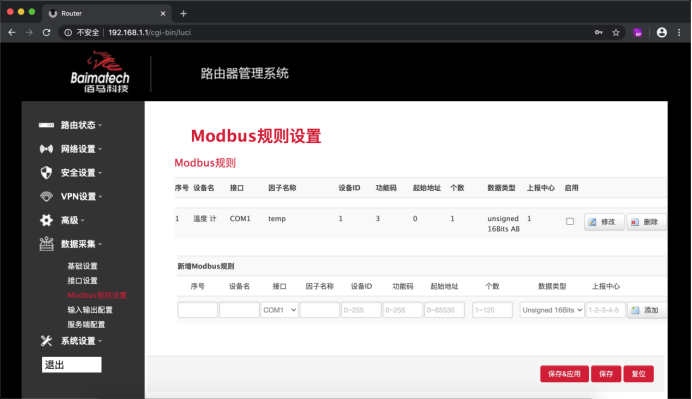Expand the 路由状态 menu

pyautogui.click(x=81, y=125)
